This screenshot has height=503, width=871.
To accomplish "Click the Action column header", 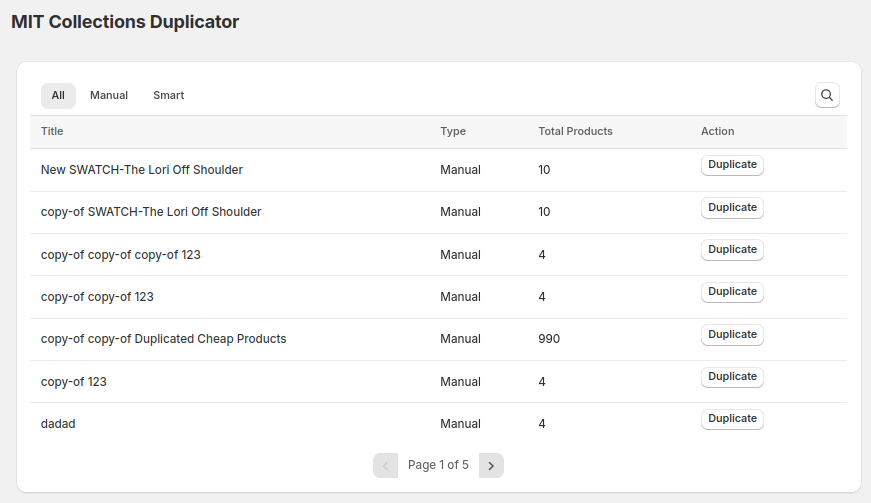I will tap(718, 132).
